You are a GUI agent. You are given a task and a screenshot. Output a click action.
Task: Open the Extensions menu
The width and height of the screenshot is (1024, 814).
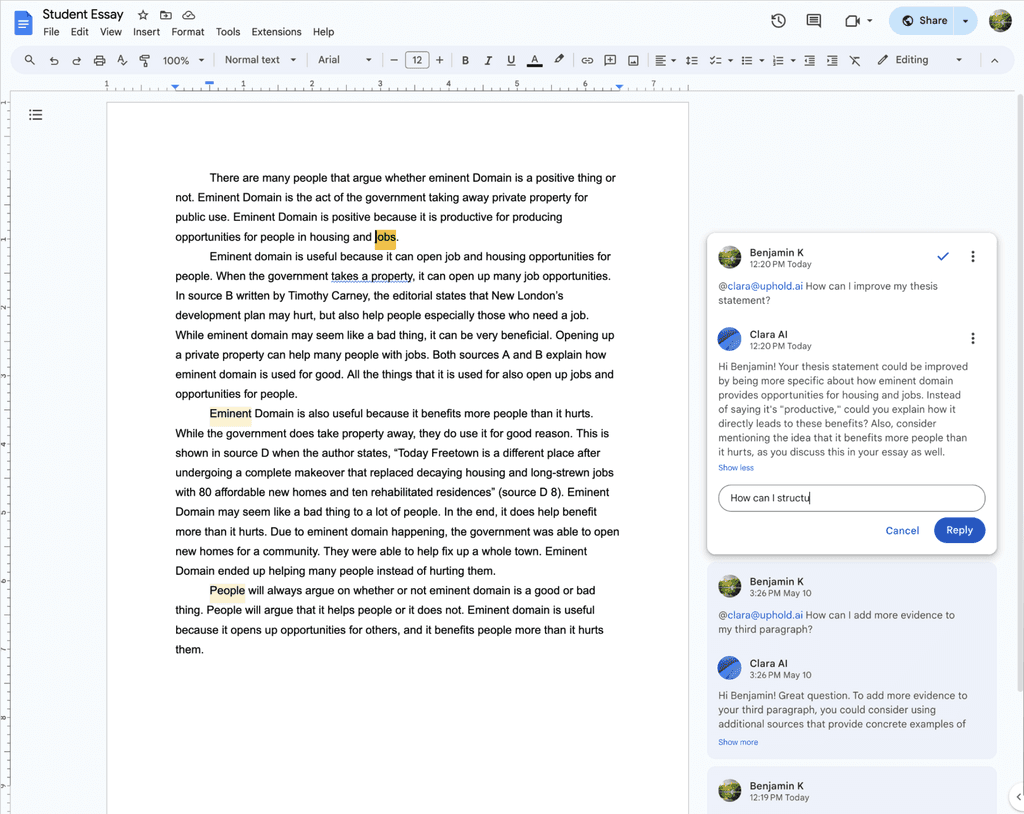(x=276, y=31)
